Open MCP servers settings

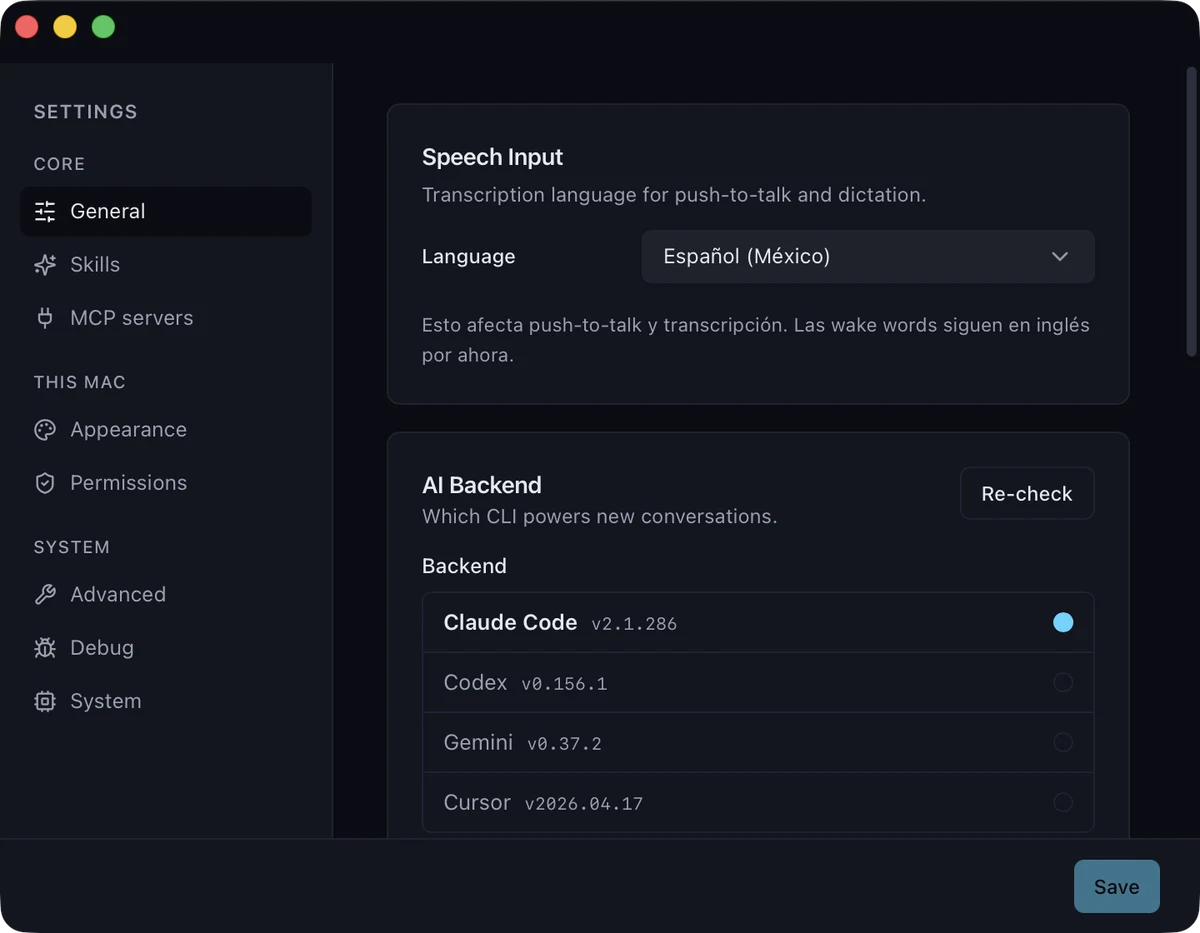coord(166,318)
